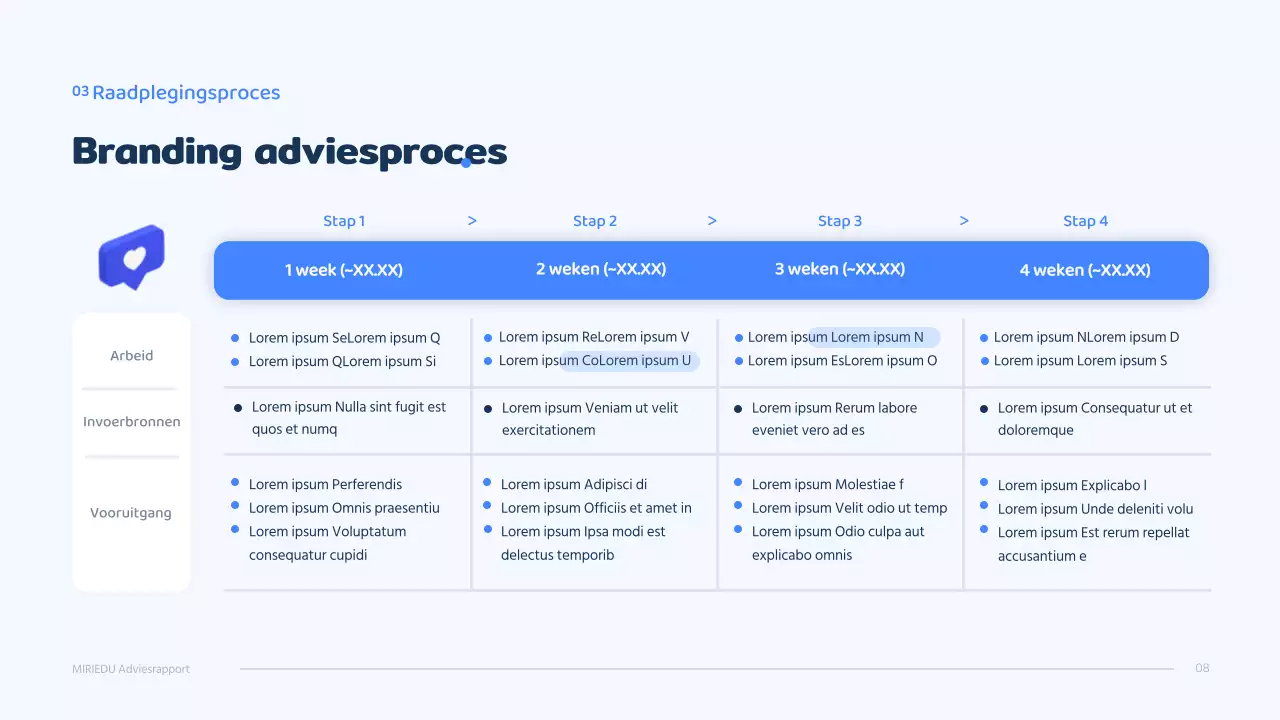Image resolution: width=1280 pixels, height=720 pixels.
Task: Click page number 08 in the footer
Action: [x=1202, y=668]
